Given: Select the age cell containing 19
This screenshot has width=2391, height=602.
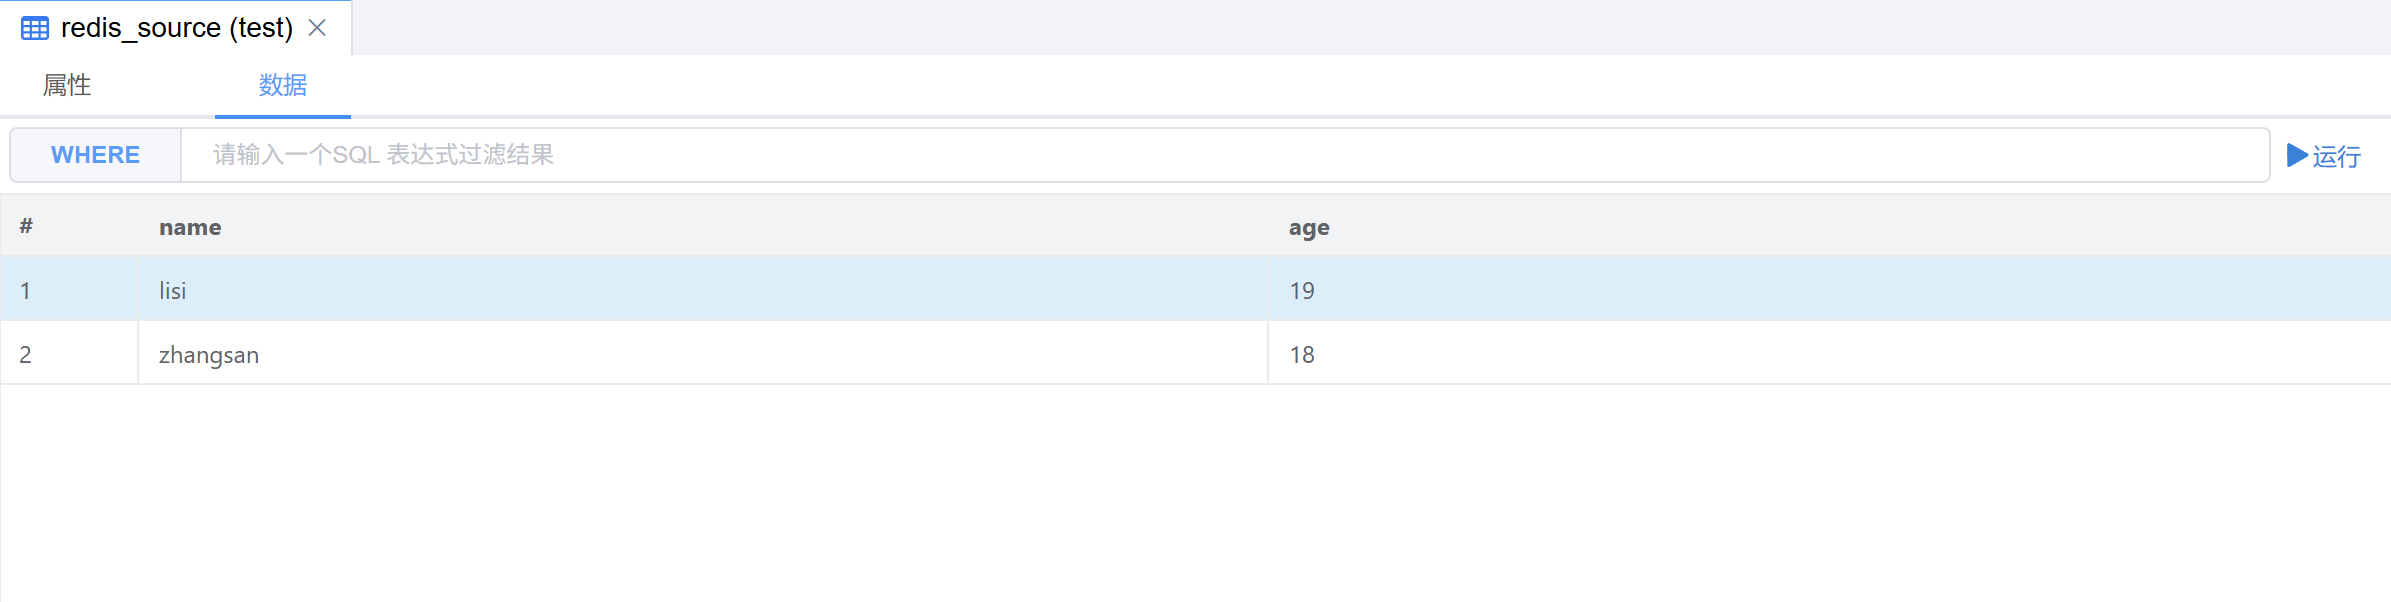Looking at the screenshot, I should coord(1302,290).
